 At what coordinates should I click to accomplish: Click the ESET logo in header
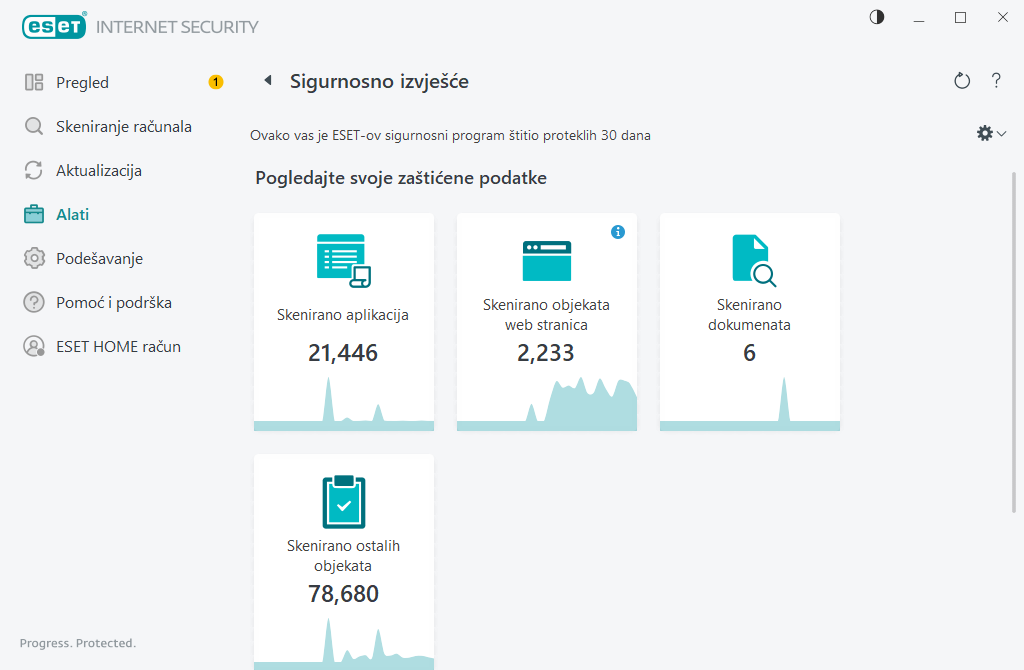(x=54, y=26)
